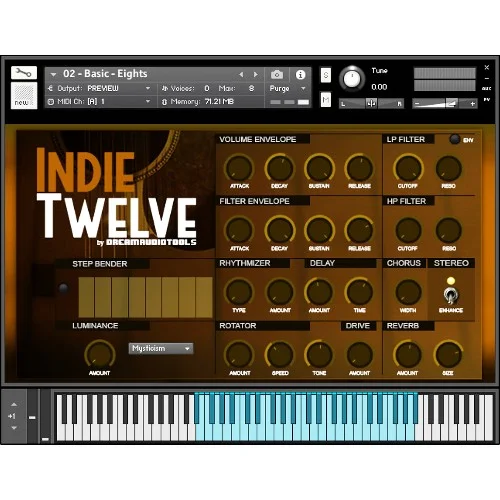The image size is (500, 500).
Task: Click Luminance Amount knob
Action: tap(99, 355)
